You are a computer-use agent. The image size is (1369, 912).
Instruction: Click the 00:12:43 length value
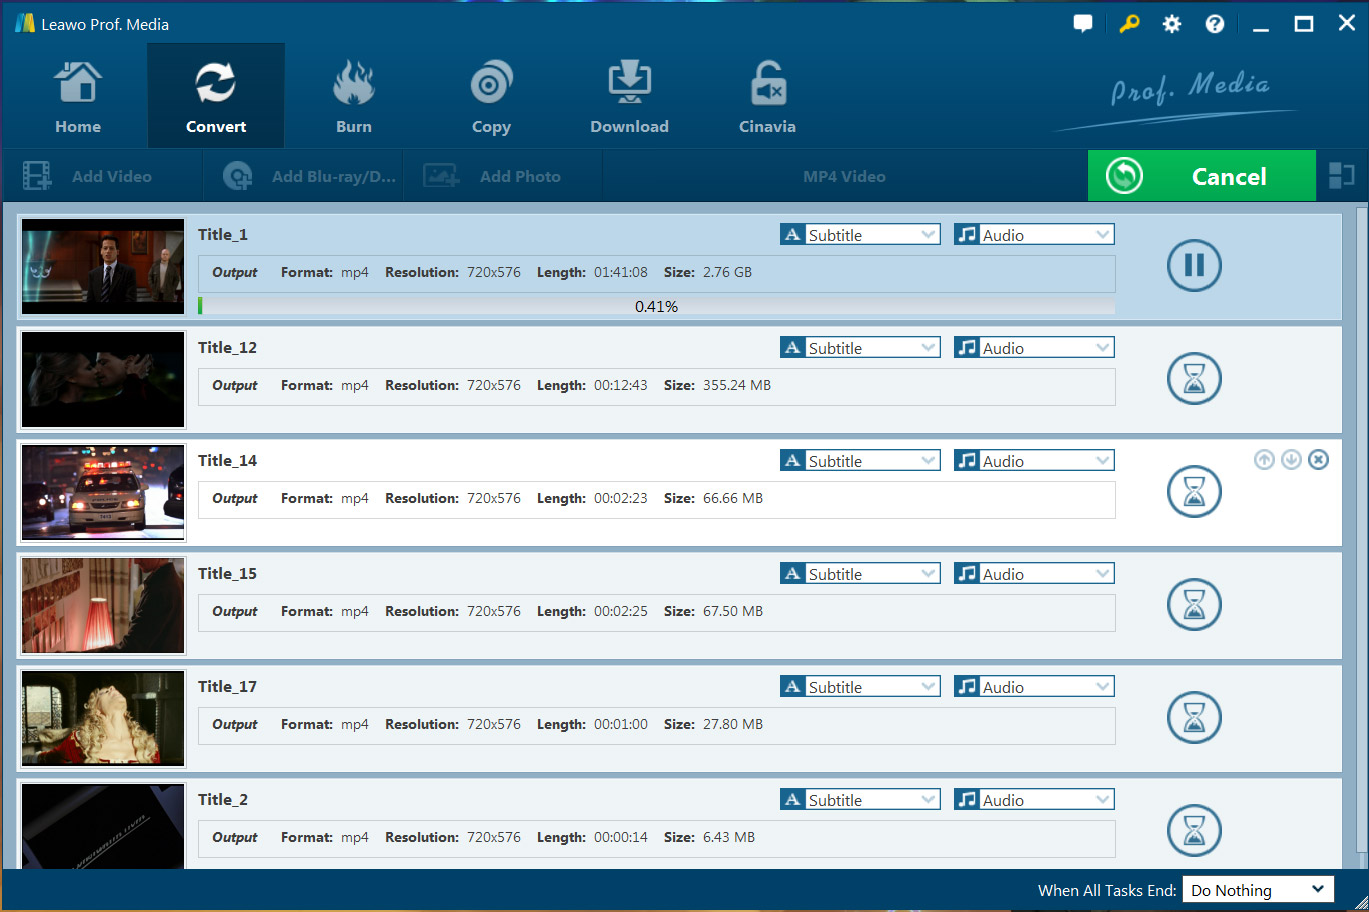[x=620, y=385]
